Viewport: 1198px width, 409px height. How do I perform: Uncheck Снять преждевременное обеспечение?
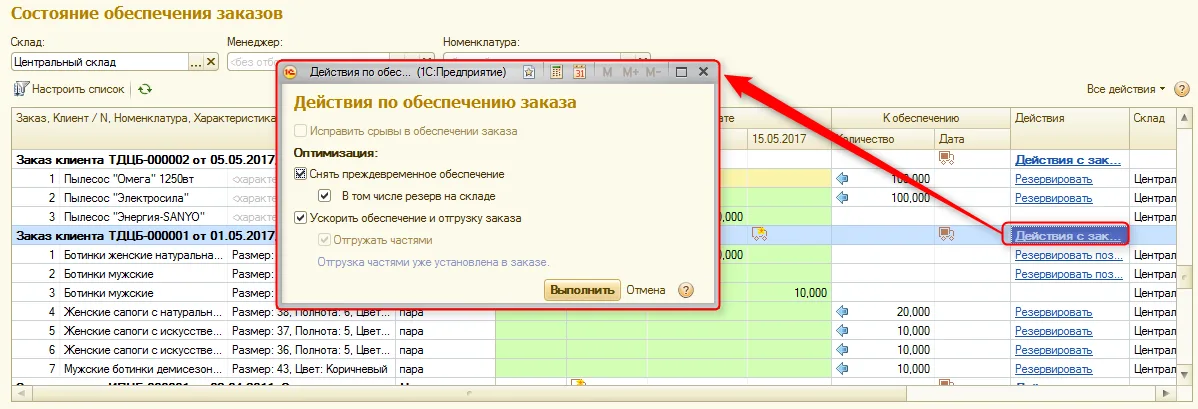coord(300,174)
